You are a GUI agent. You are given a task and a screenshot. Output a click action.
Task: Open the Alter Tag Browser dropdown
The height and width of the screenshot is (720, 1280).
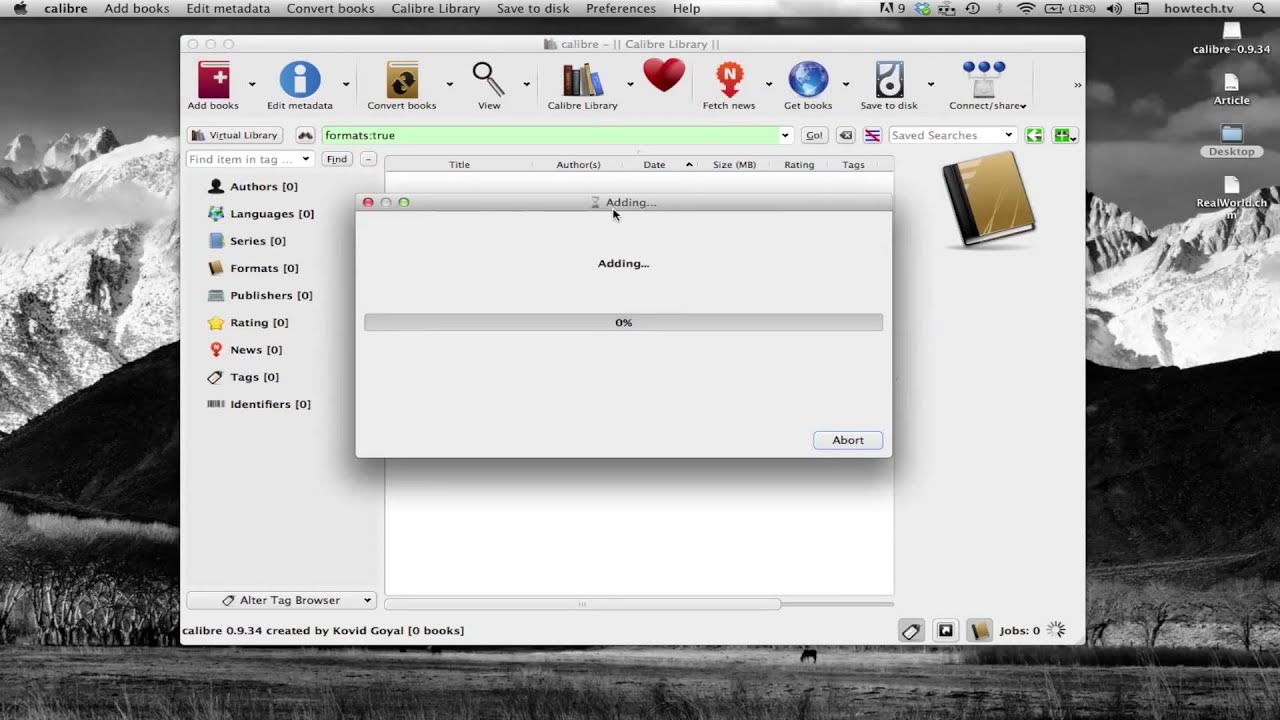point(281,600)
